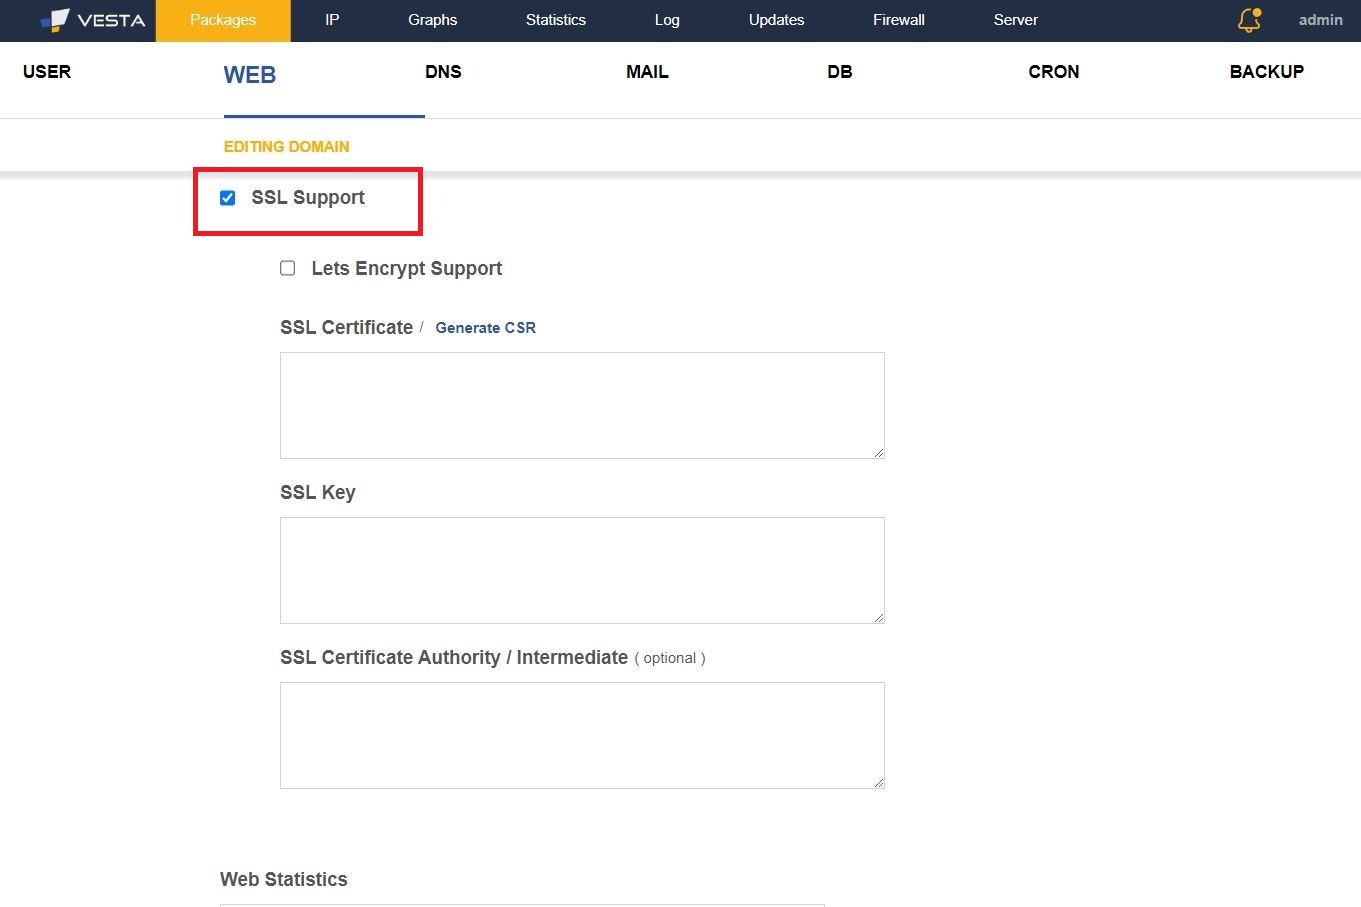Image resolution: width=1361 pixels, height=907 pixels.
Task: Switch to the MAIL tab
Action: (x=647, y=72)
